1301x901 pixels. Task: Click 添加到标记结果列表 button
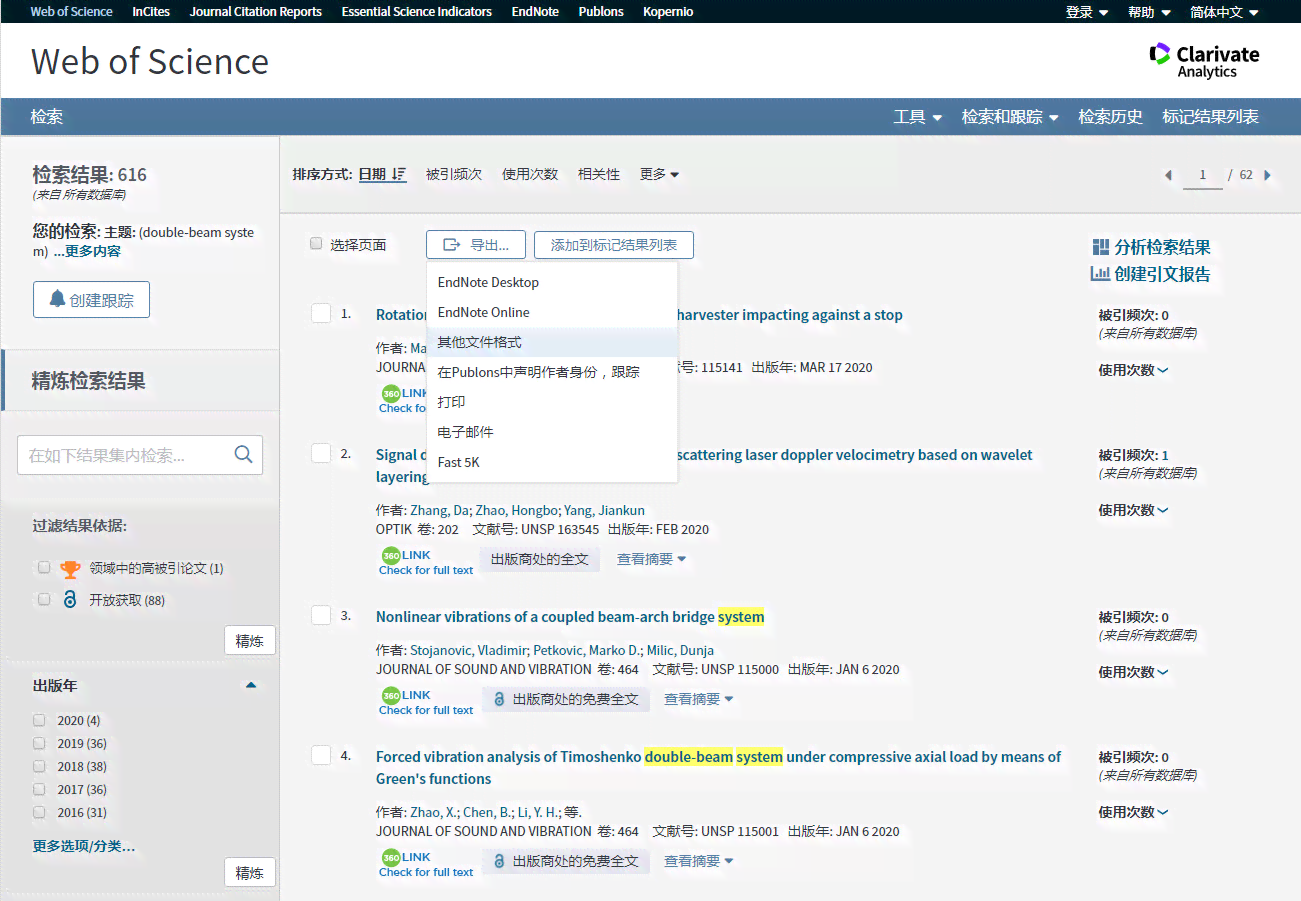614,245
